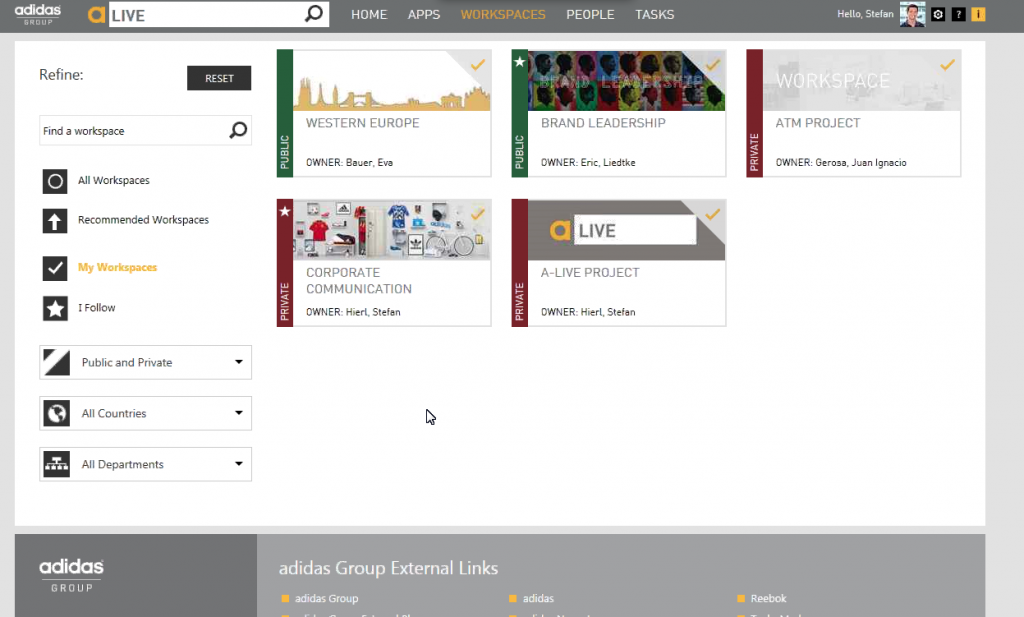
Task: Click Stefan's profile picture
Action: [x=912, y=14]
